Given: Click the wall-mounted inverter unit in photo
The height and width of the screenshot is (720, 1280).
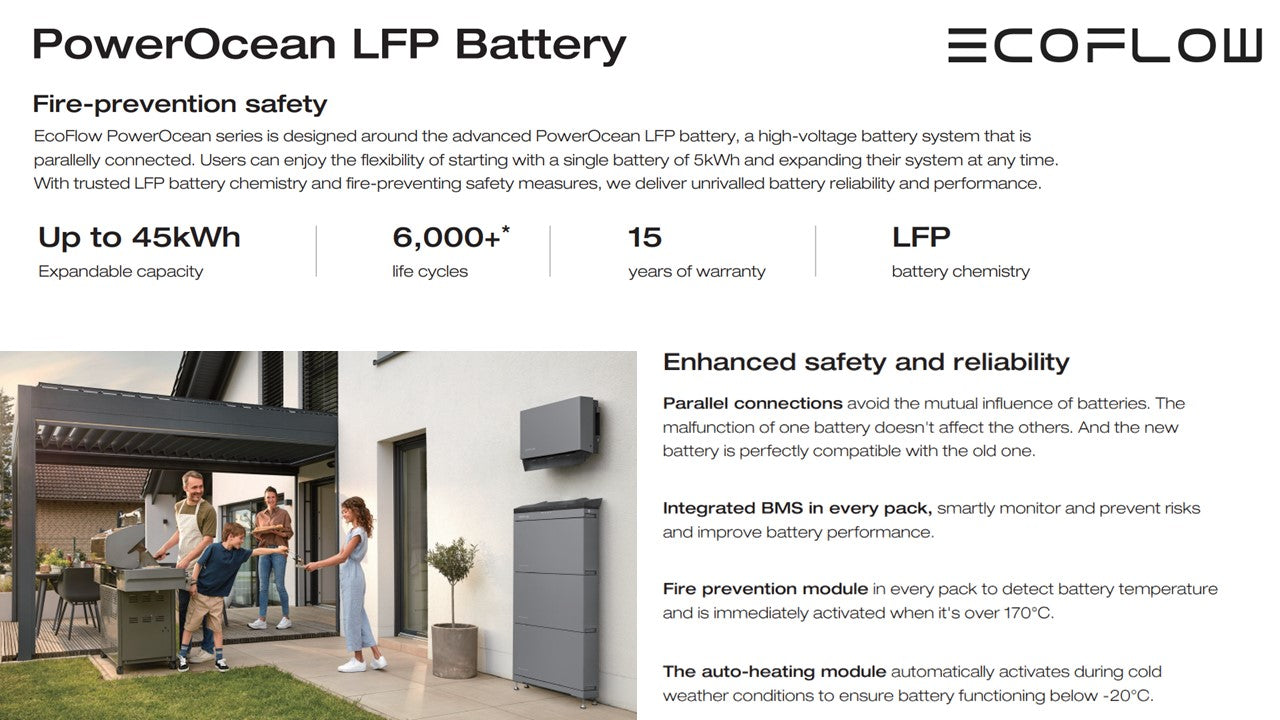Looking at the screenshot, I should click(559, 430).
